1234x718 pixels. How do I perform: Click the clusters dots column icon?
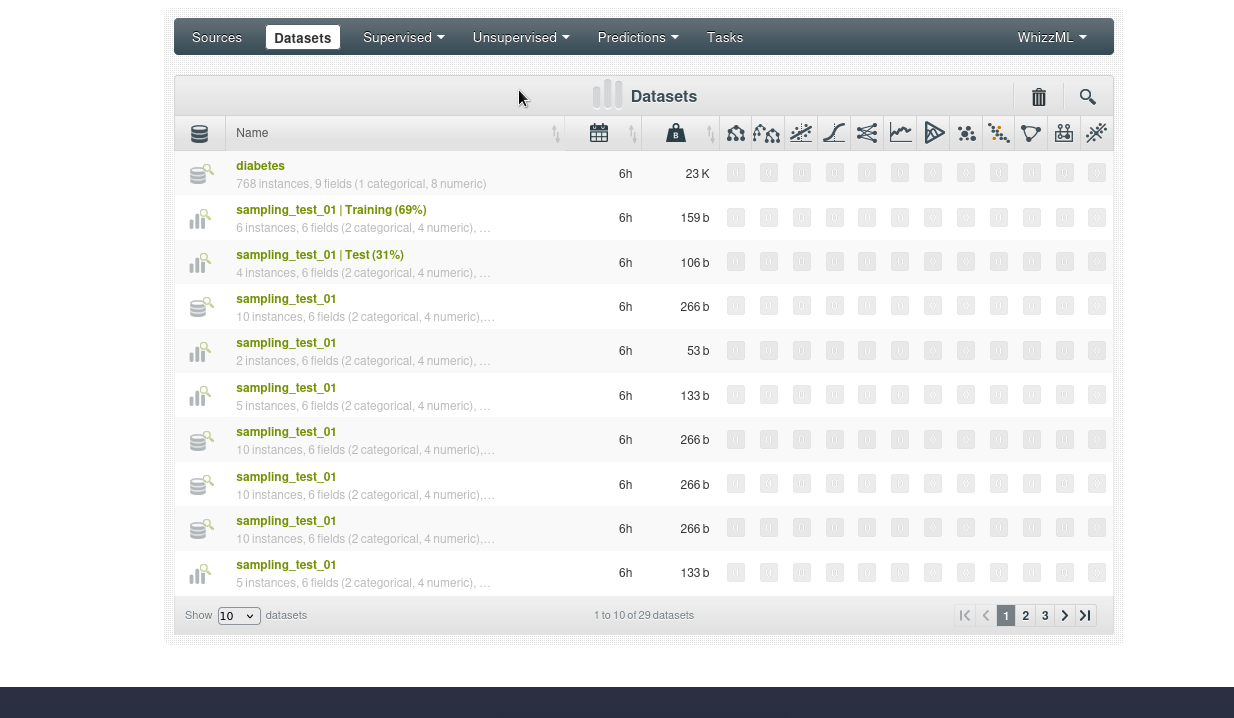966,133
